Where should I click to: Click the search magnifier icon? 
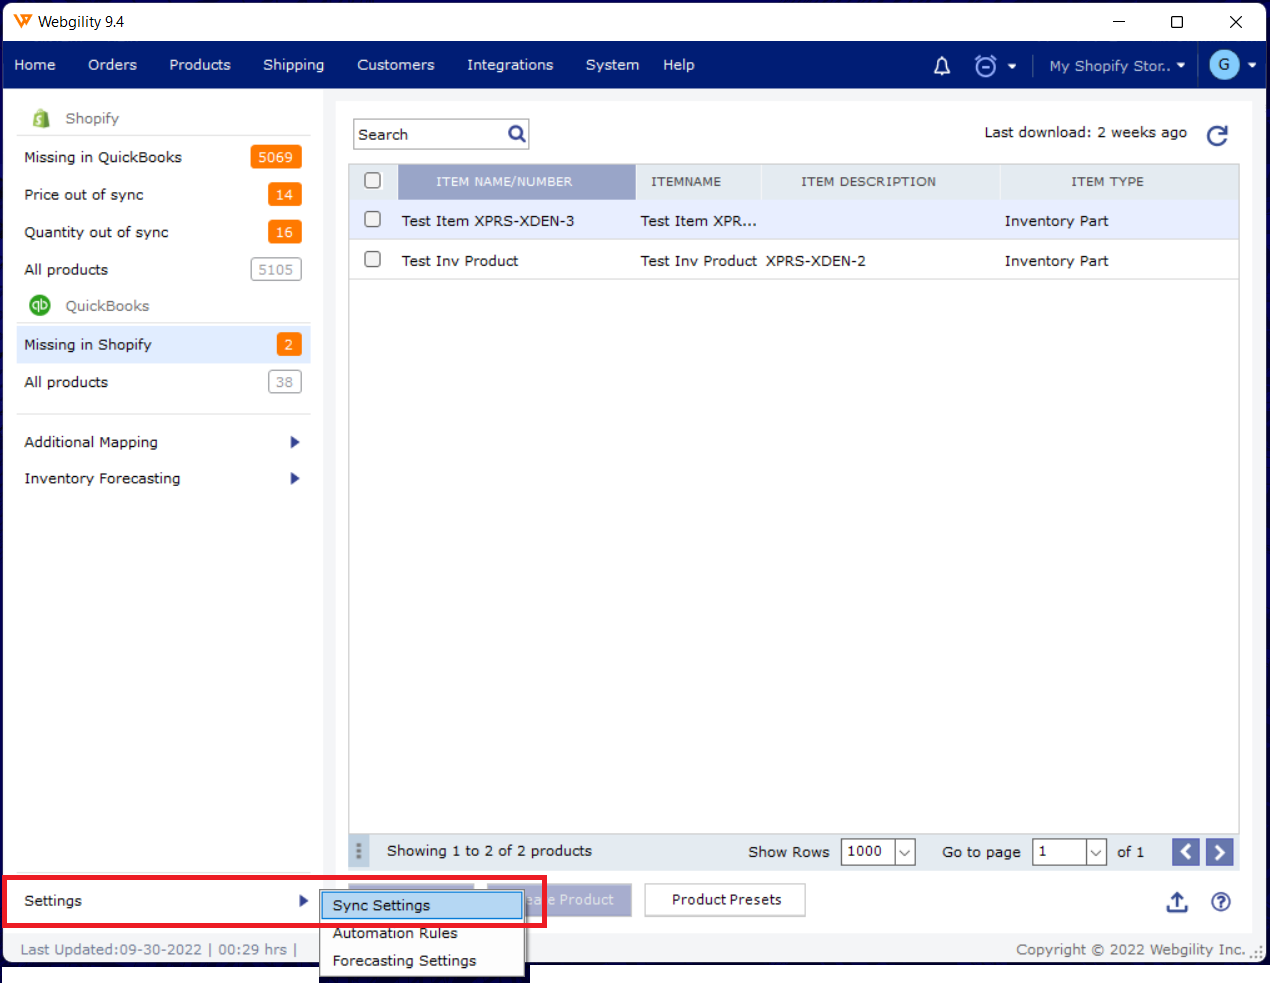point(517,134)
